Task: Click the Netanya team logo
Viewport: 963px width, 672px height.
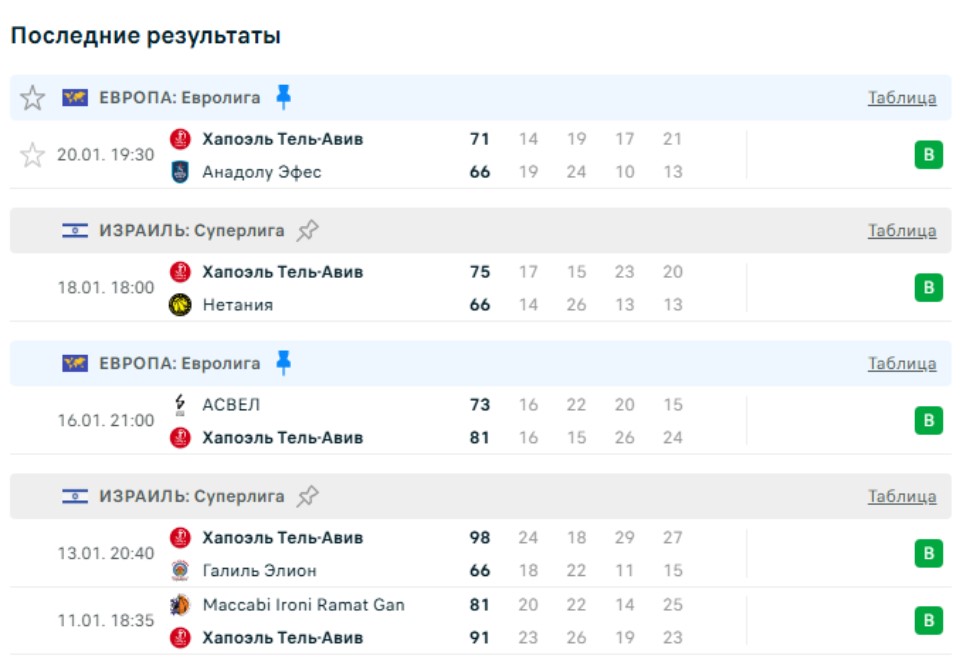Action: point(180,305)
